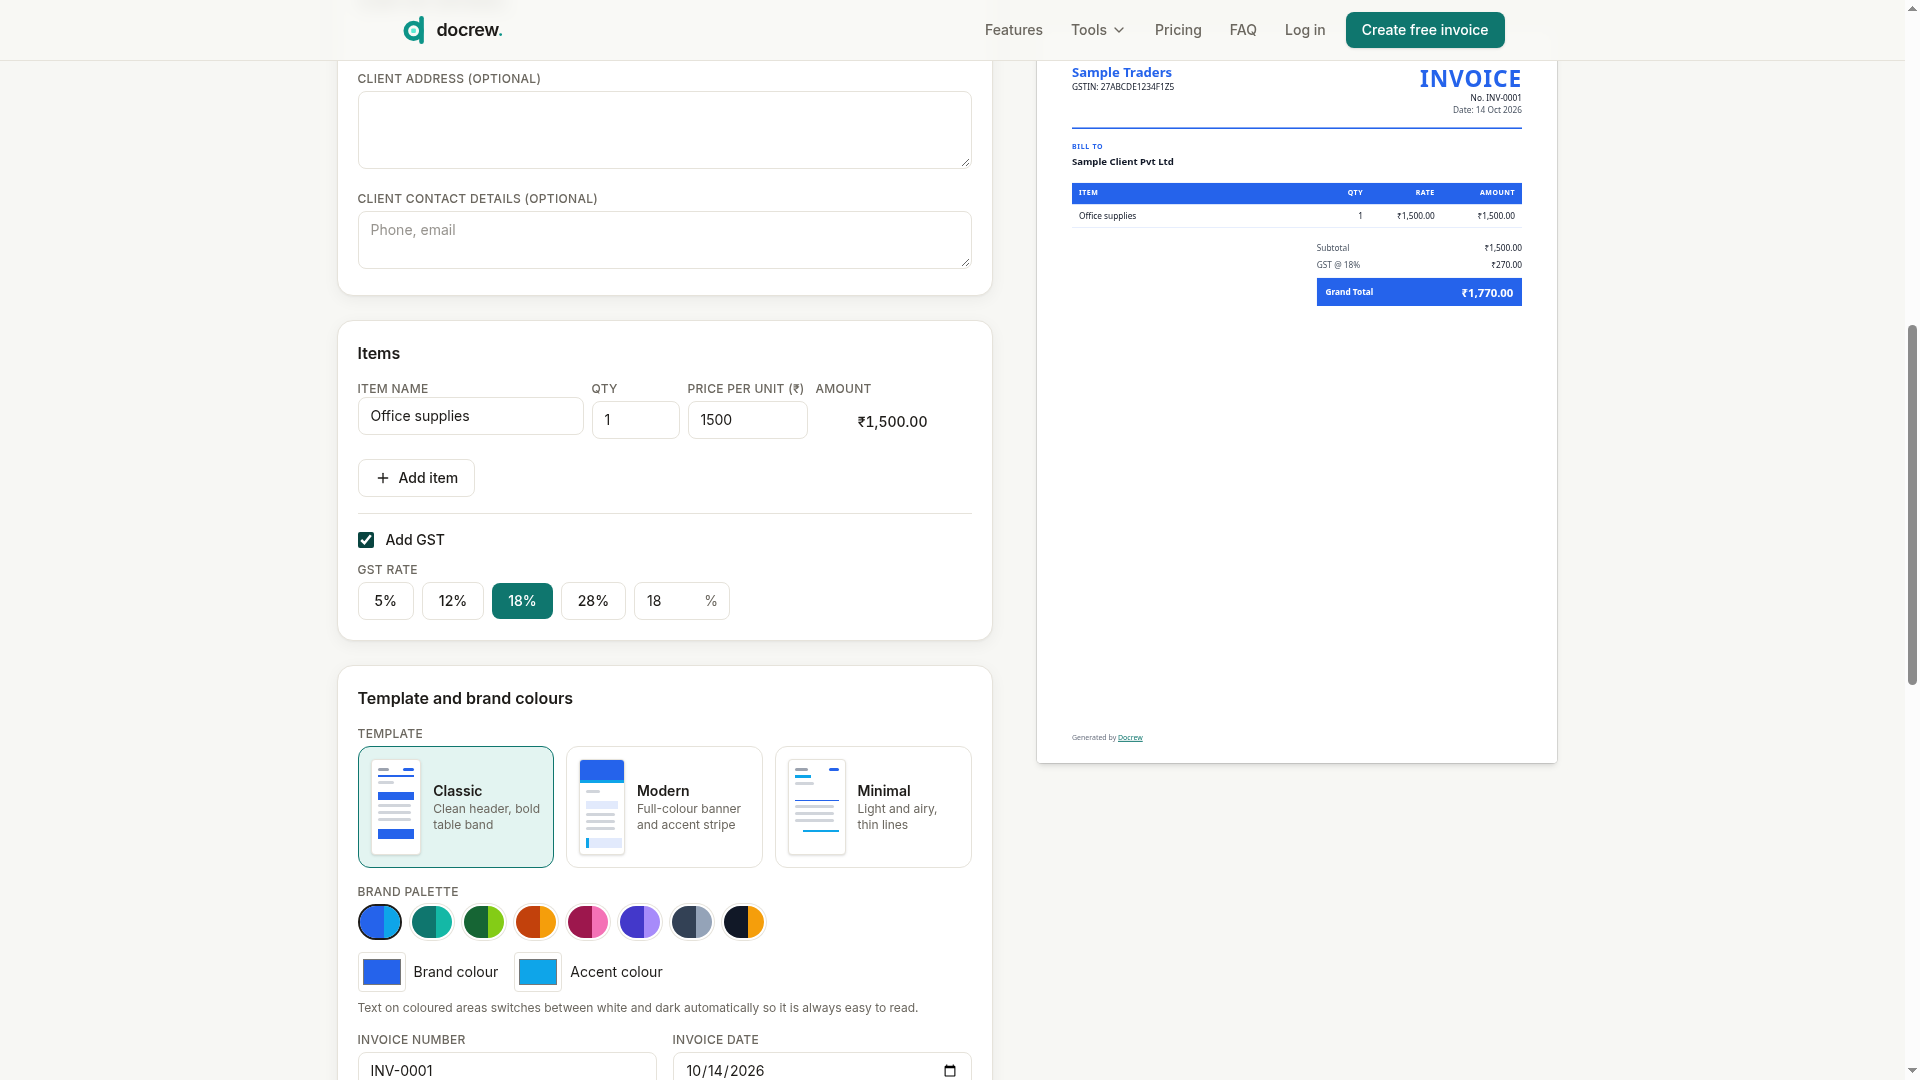
Task: Select the pink brand palette swatch
Action: 588,922
